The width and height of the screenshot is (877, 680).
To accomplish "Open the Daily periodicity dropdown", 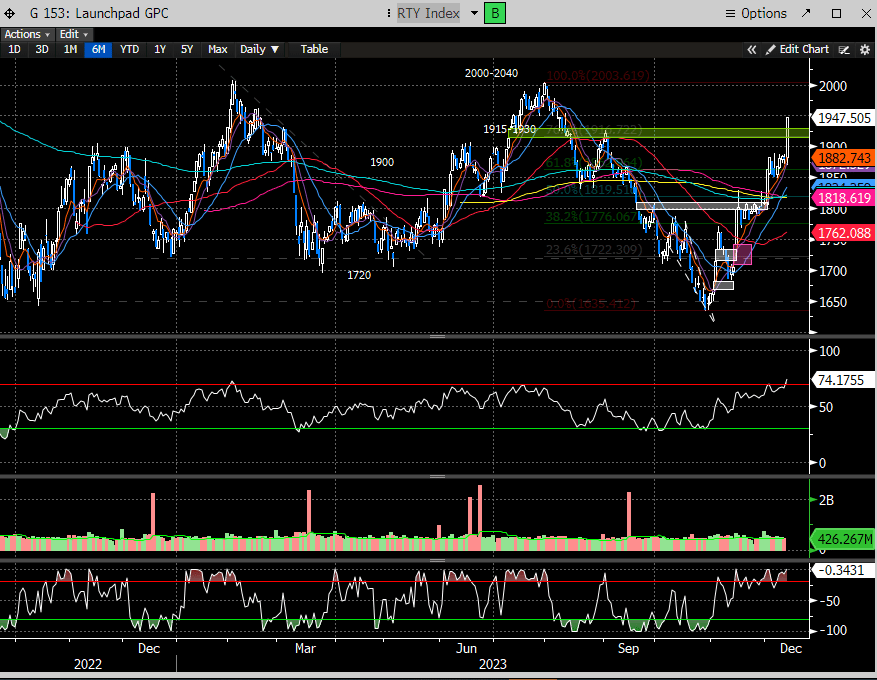I will (x=259, y=49).
